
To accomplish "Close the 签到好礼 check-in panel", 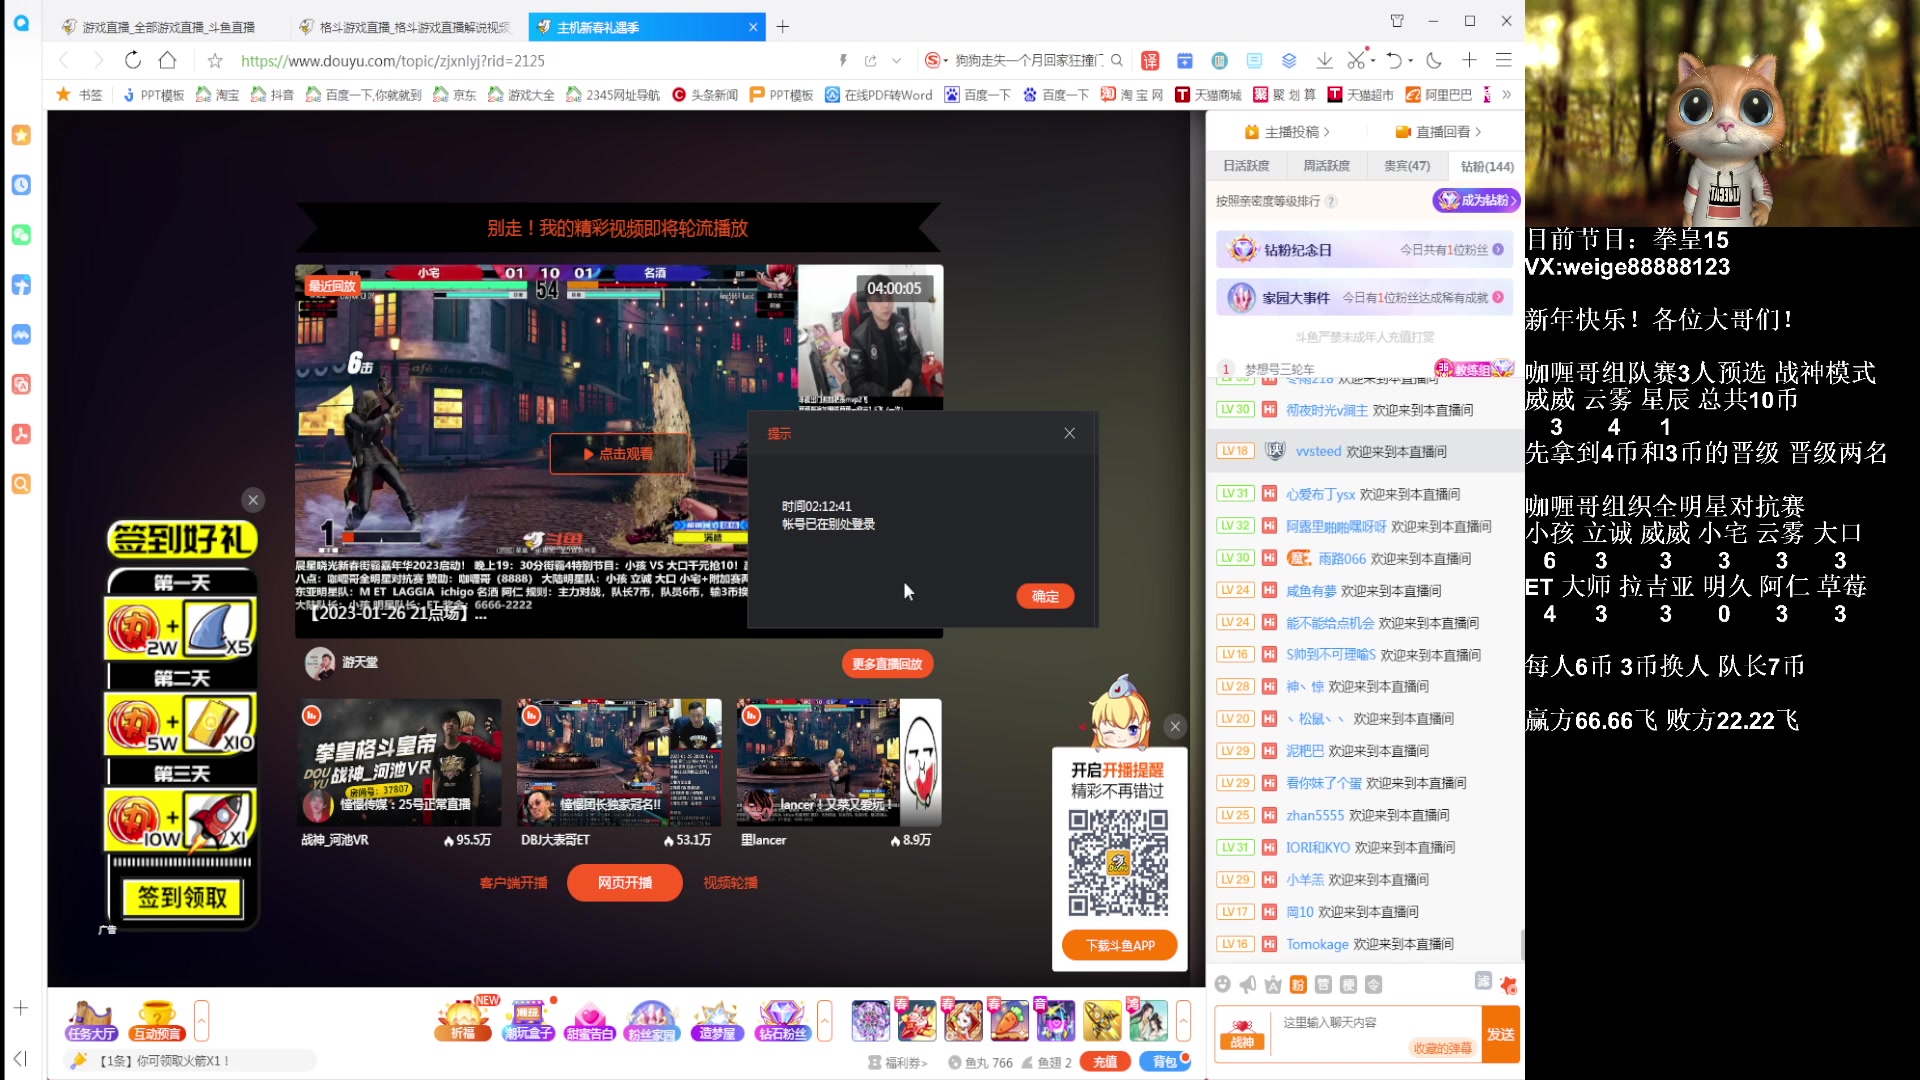I will click(x=253, y=499).
